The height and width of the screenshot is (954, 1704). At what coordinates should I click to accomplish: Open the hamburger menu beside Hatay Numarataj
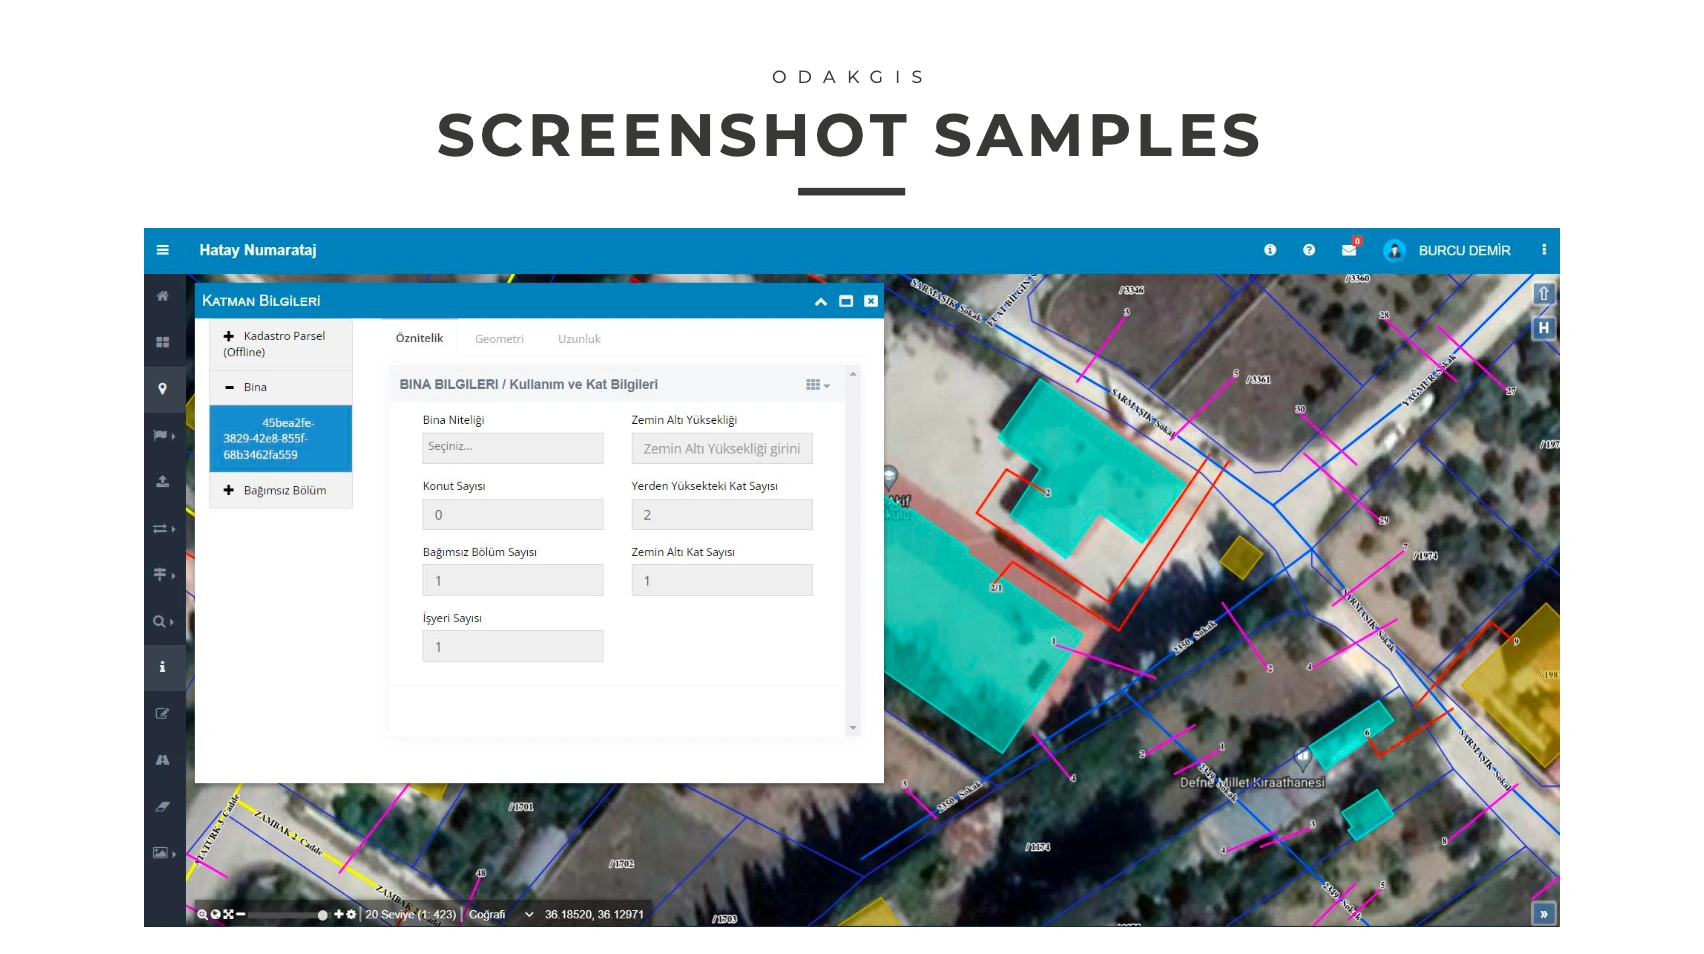pyautogui.click(x=162, y=250)
